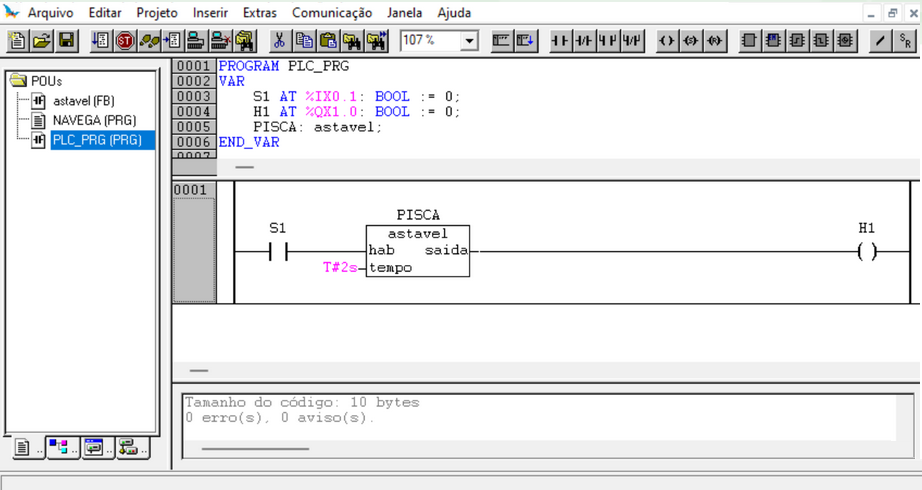Screen dimensions: 922x490
Task: Insert a Reset coil
Action: pyautogui.click(x=714, y=41)
